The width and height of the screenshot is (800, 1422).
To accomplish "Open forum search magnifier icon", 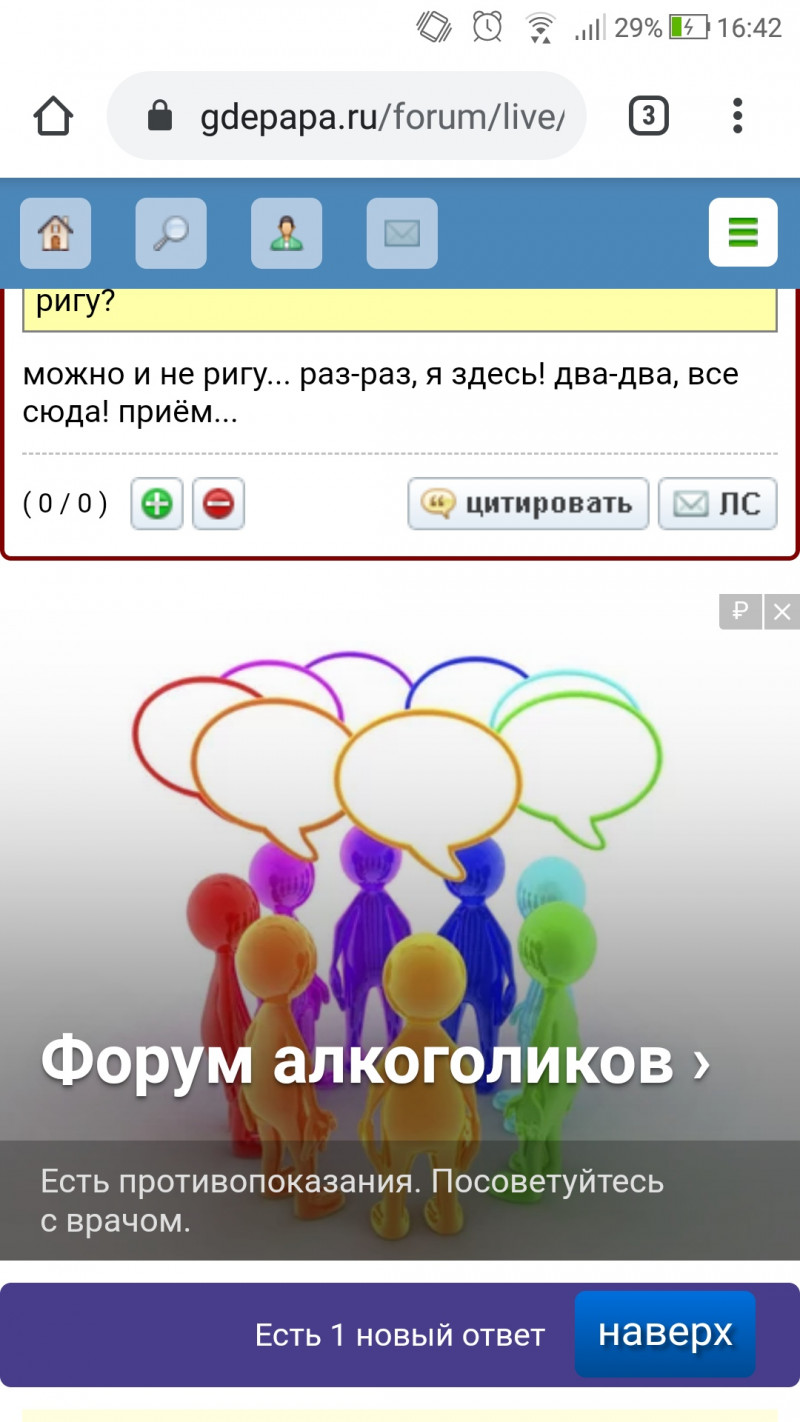I will pyautogui.click(x=171, y=233).
